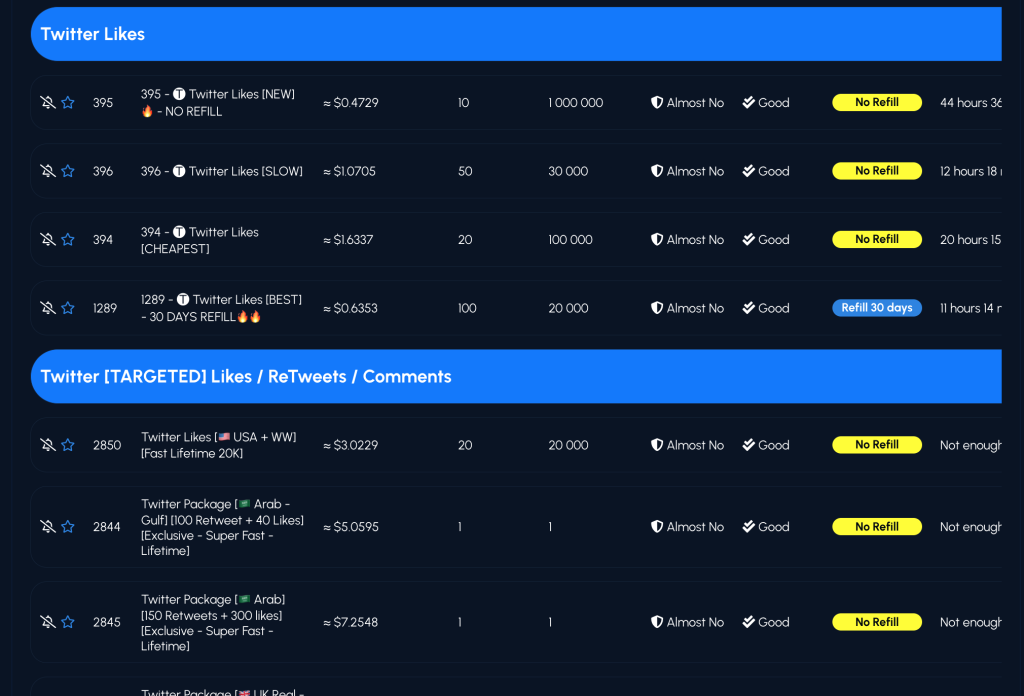Image resolution: width=1024 pixels, height=696 pixels.
Task: Open service 396 Twitter Likes SLOW
Action: 221,171
